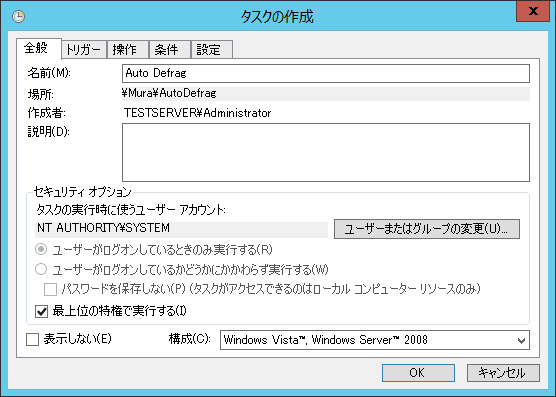Viewport: 556px width, 397px height.
Task: Dismiss the dialog with キャンセル button
Action: (x=503, y=373)
